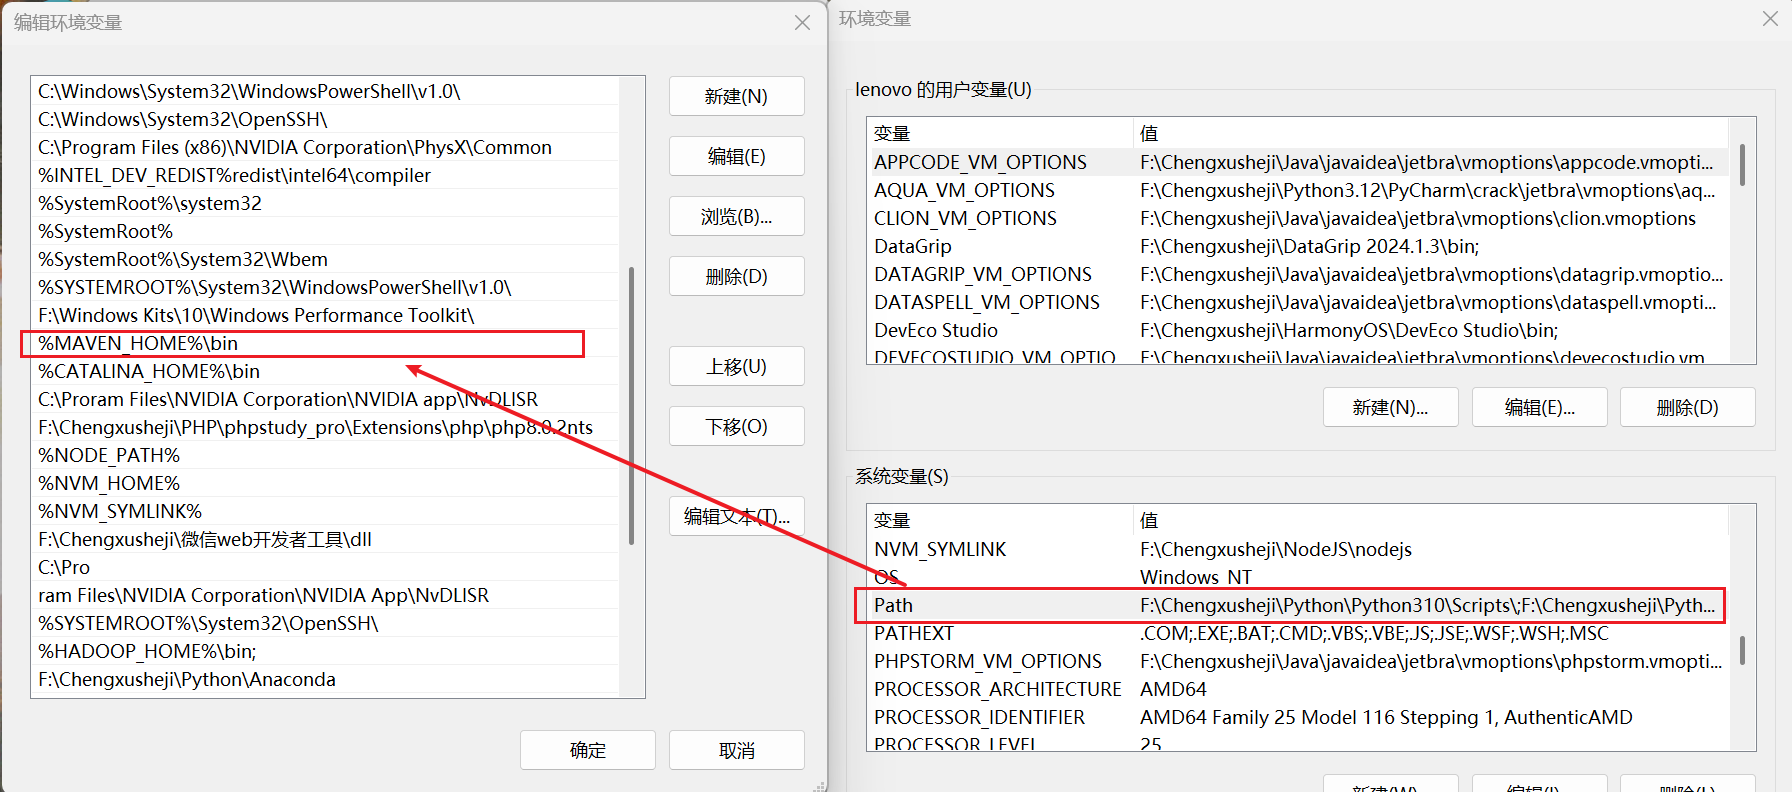Click 编辑(E)... under user variables
1792x792 pixels.
(x=1539, y=407)
